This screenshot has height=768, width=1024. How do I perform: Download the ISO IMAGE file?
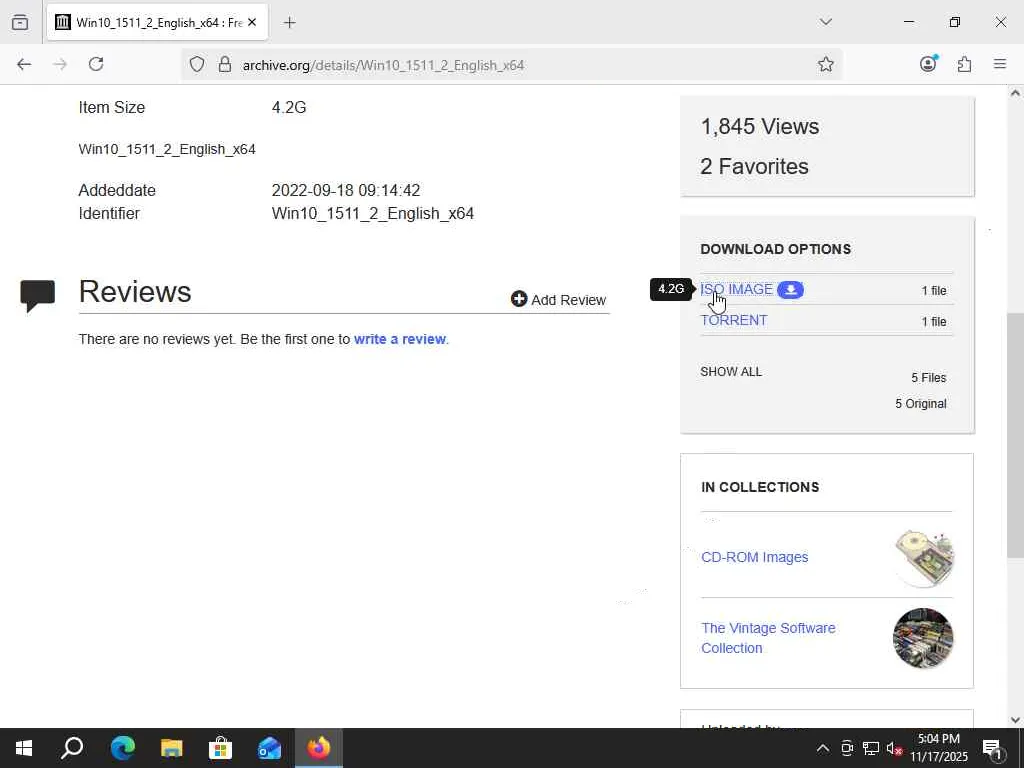tap(736, 289)
